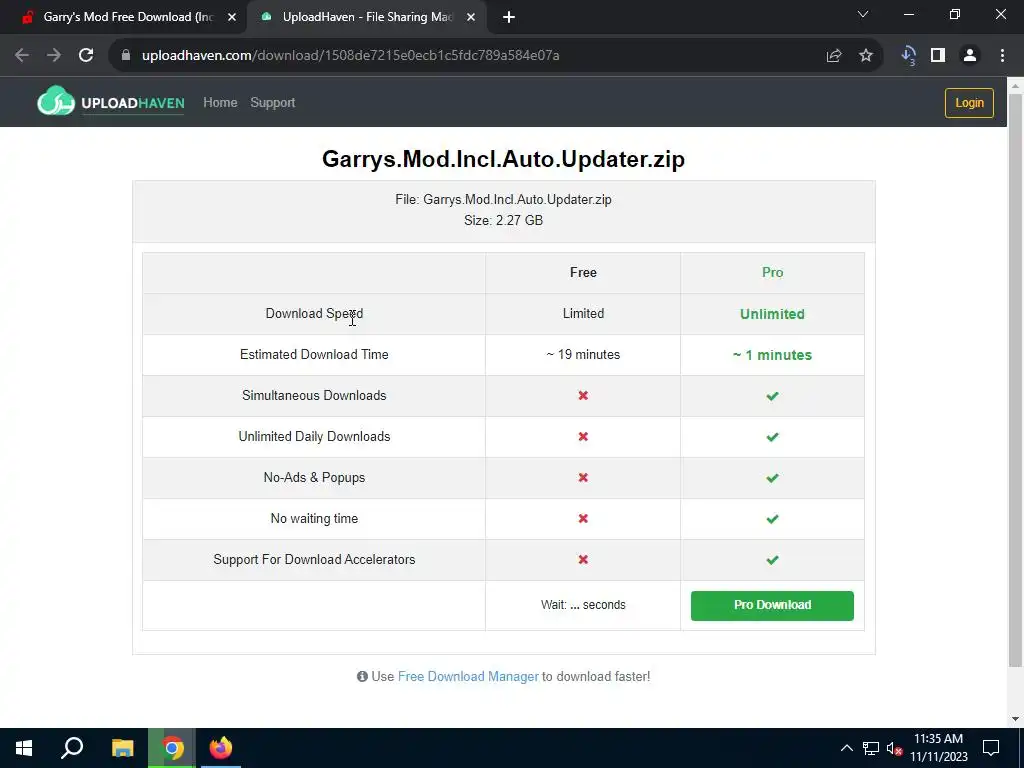1024x768 pixels.
Task: Click the 'Size: 2.27 GB' text
Action: point(504,221)
